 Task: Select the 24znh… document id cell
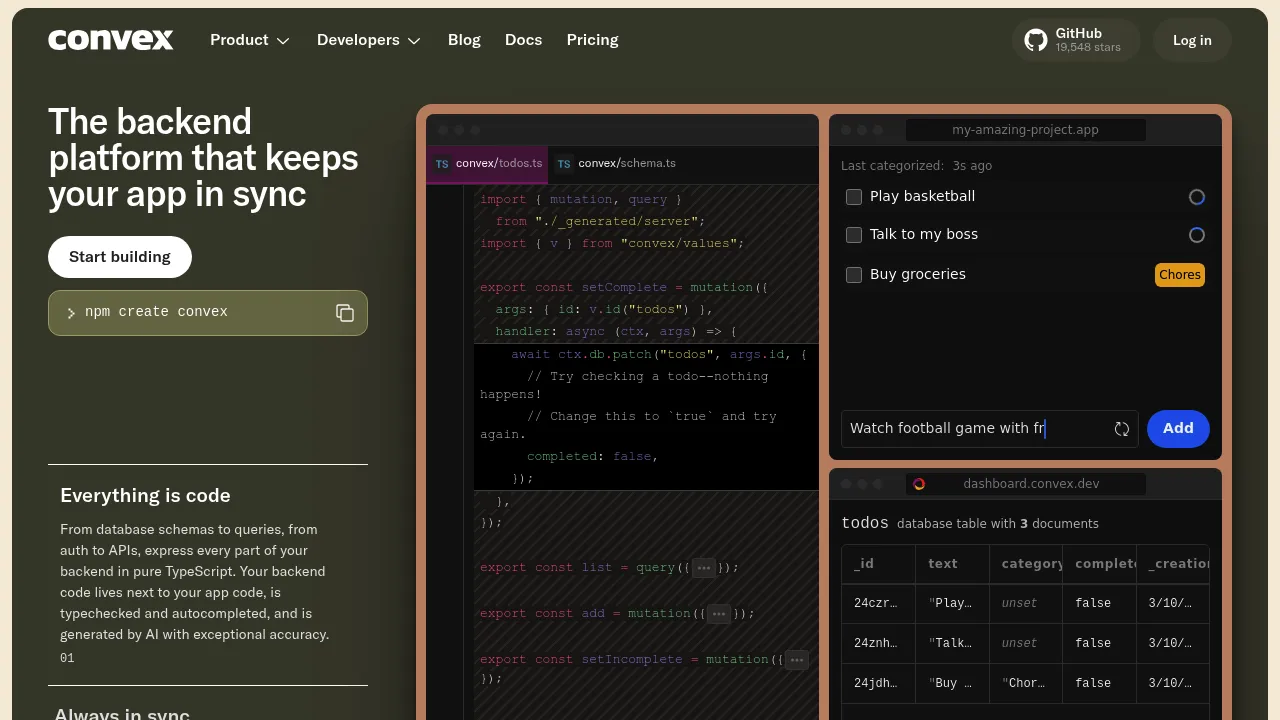(878, 644)
